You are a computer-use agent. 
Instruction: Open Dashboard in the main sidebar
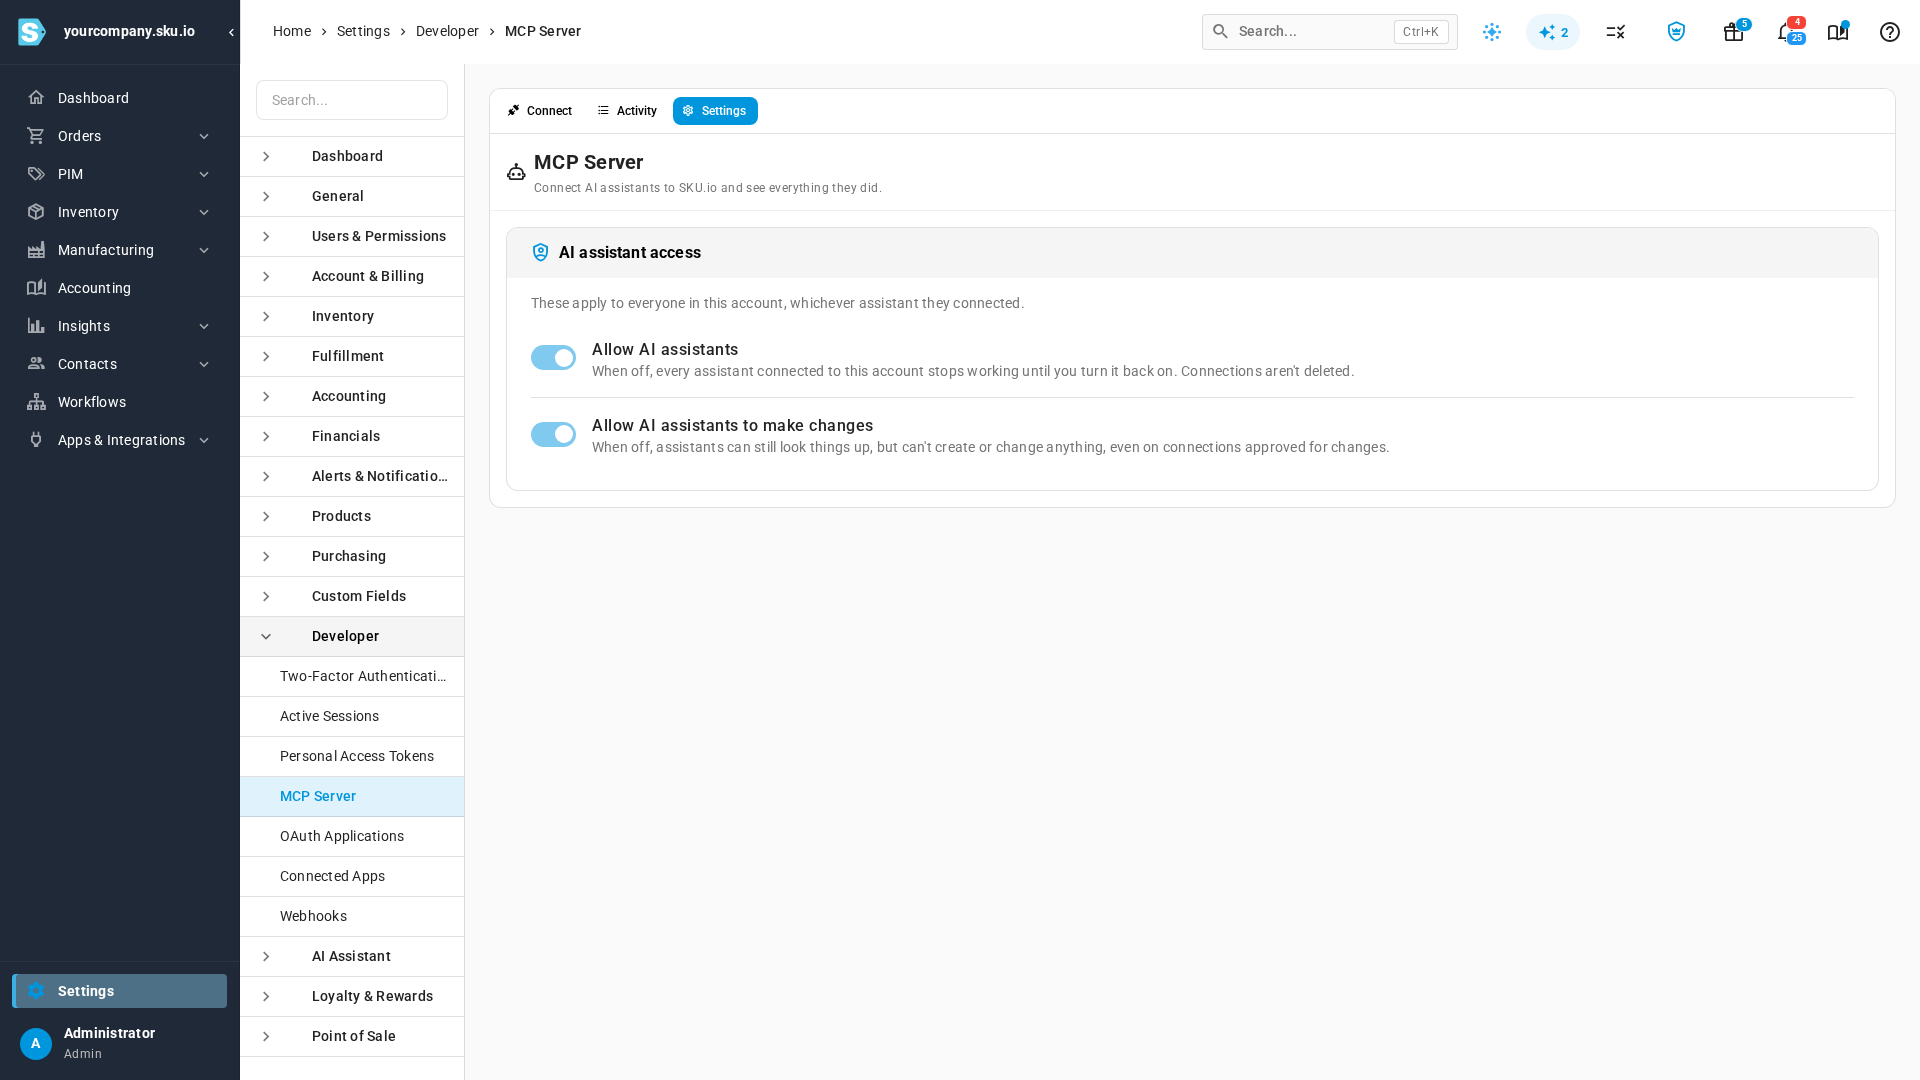pyautogui.click(x=120, y=98)
